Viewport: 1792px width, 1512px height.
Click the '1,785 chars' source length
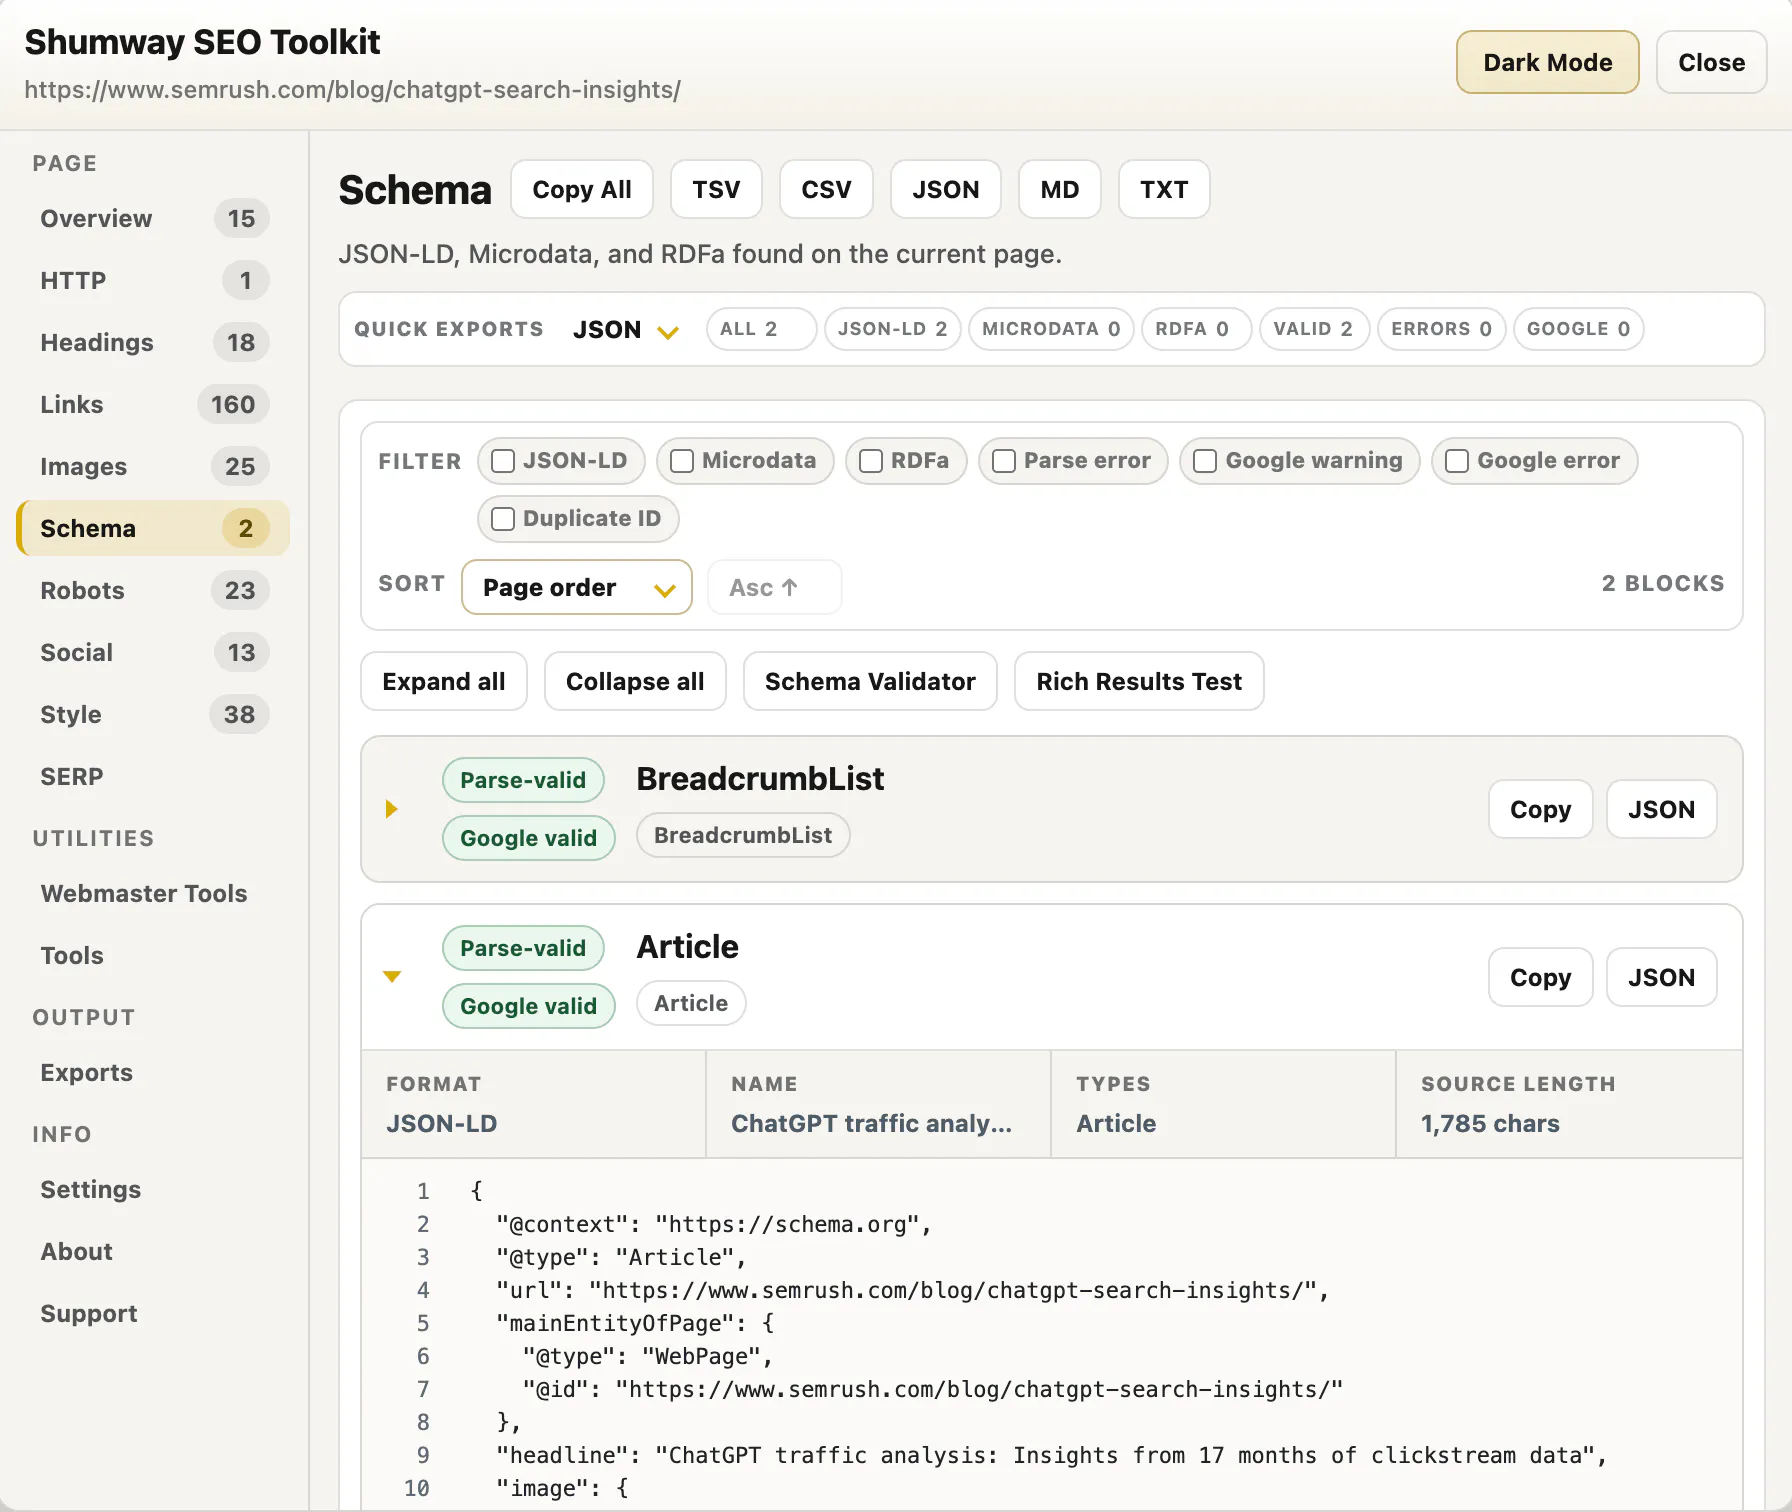coord(1490,1123)
